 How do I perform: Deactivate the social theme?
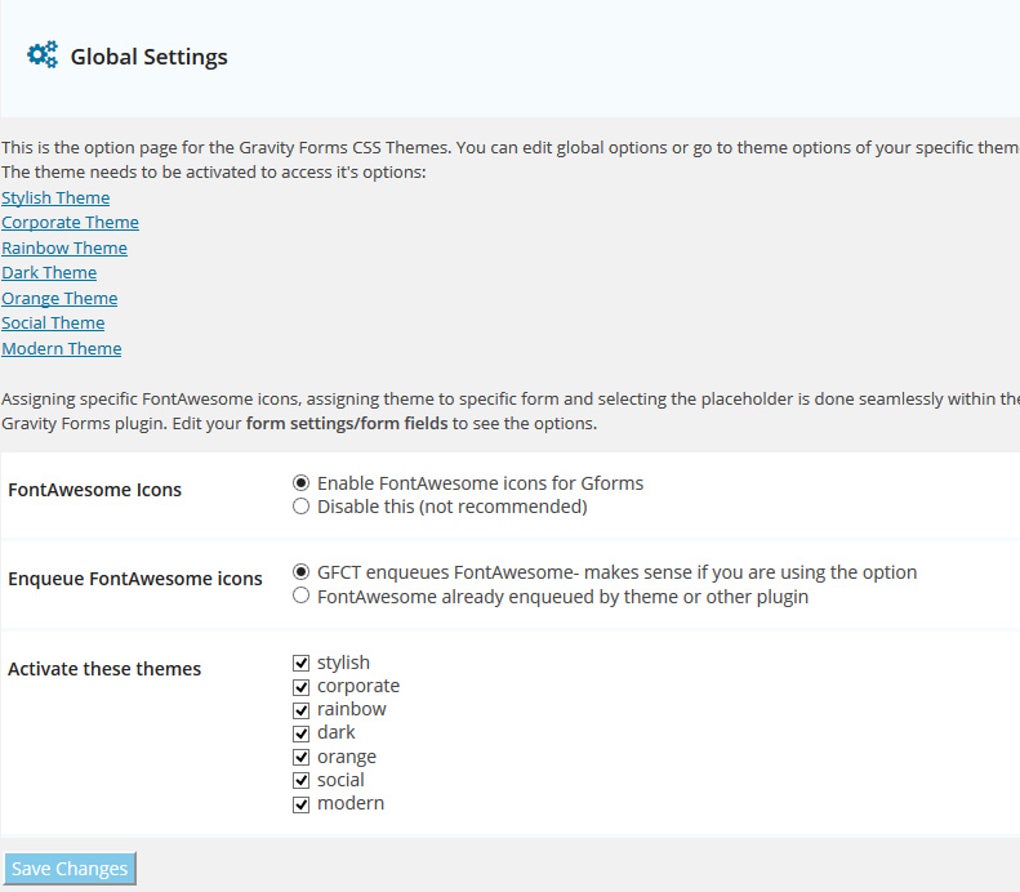(x=301, y=780)
